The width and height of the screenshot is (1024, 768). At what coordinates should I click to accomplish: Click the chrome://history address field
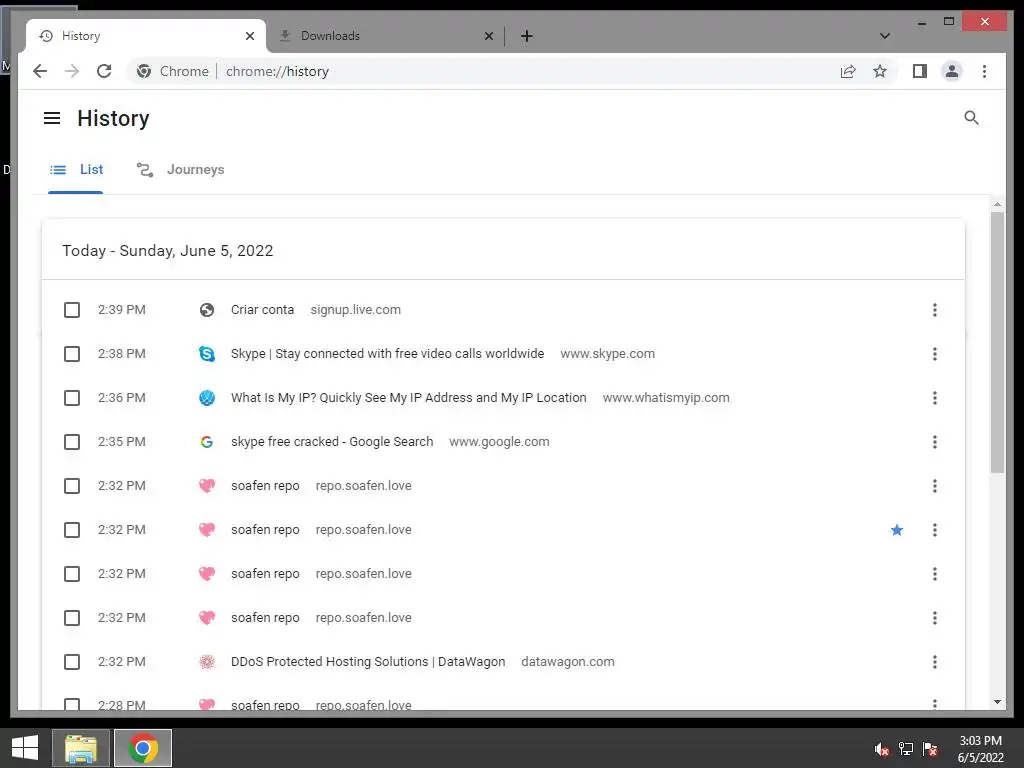pyautogui.click(x=278, y=71)
